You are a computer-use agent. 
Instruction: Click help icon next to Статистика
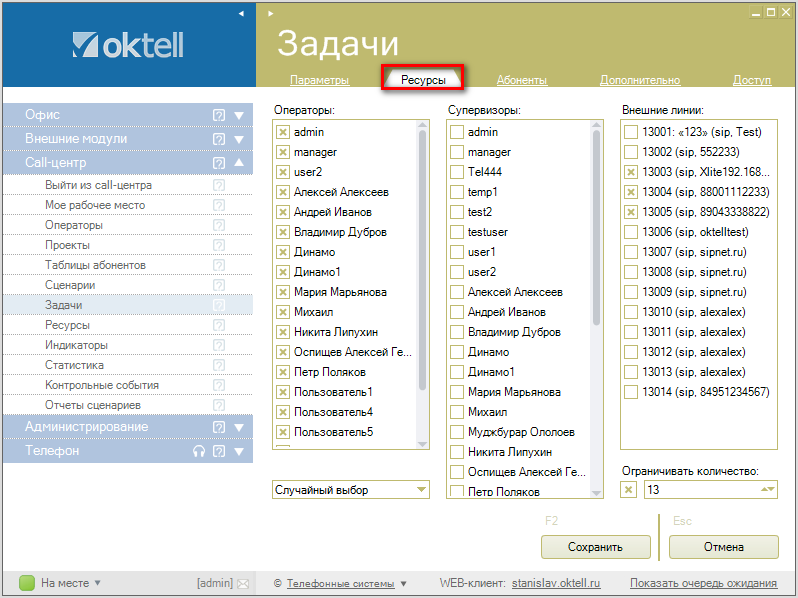[x=219, y=365]
